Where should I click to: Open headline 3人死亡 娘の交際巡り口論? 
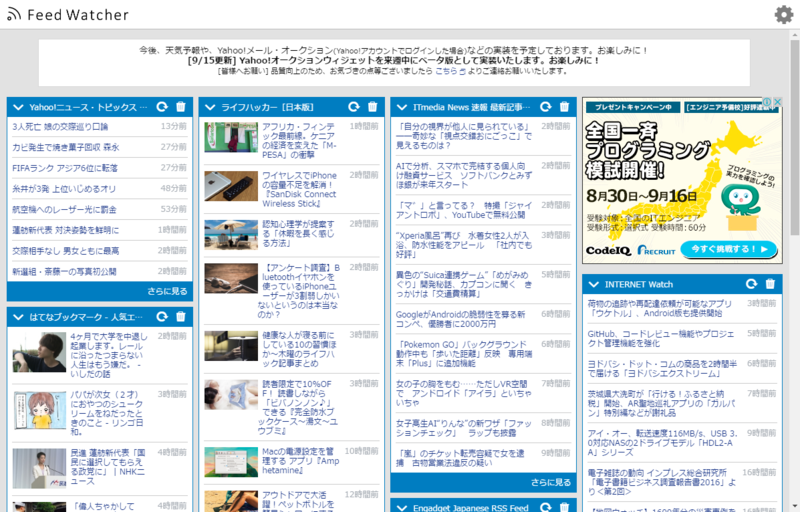60,126
